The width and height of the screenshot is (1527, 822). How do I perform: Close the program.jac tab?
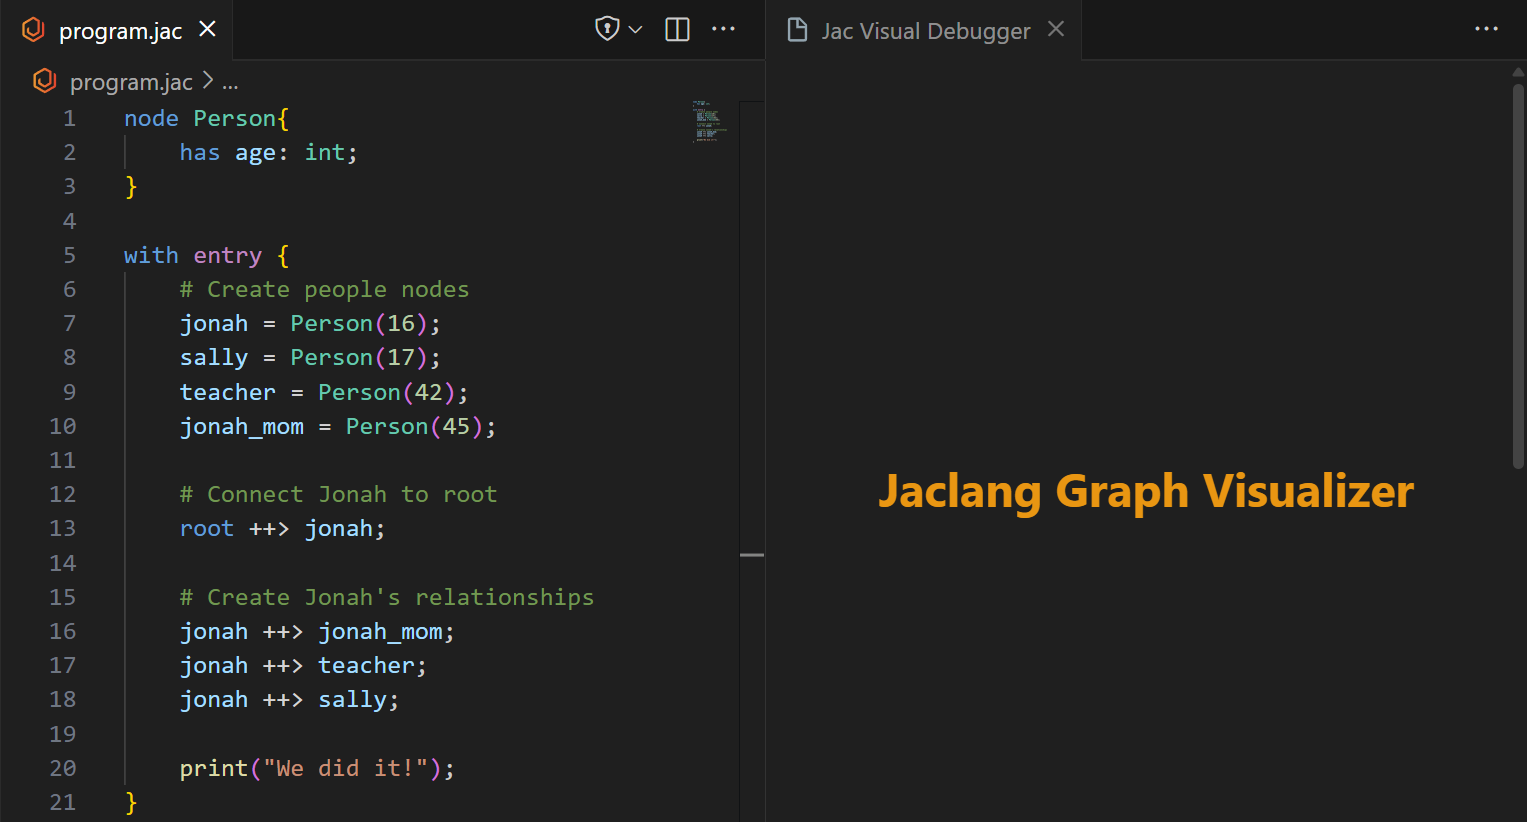pos(206,29)
